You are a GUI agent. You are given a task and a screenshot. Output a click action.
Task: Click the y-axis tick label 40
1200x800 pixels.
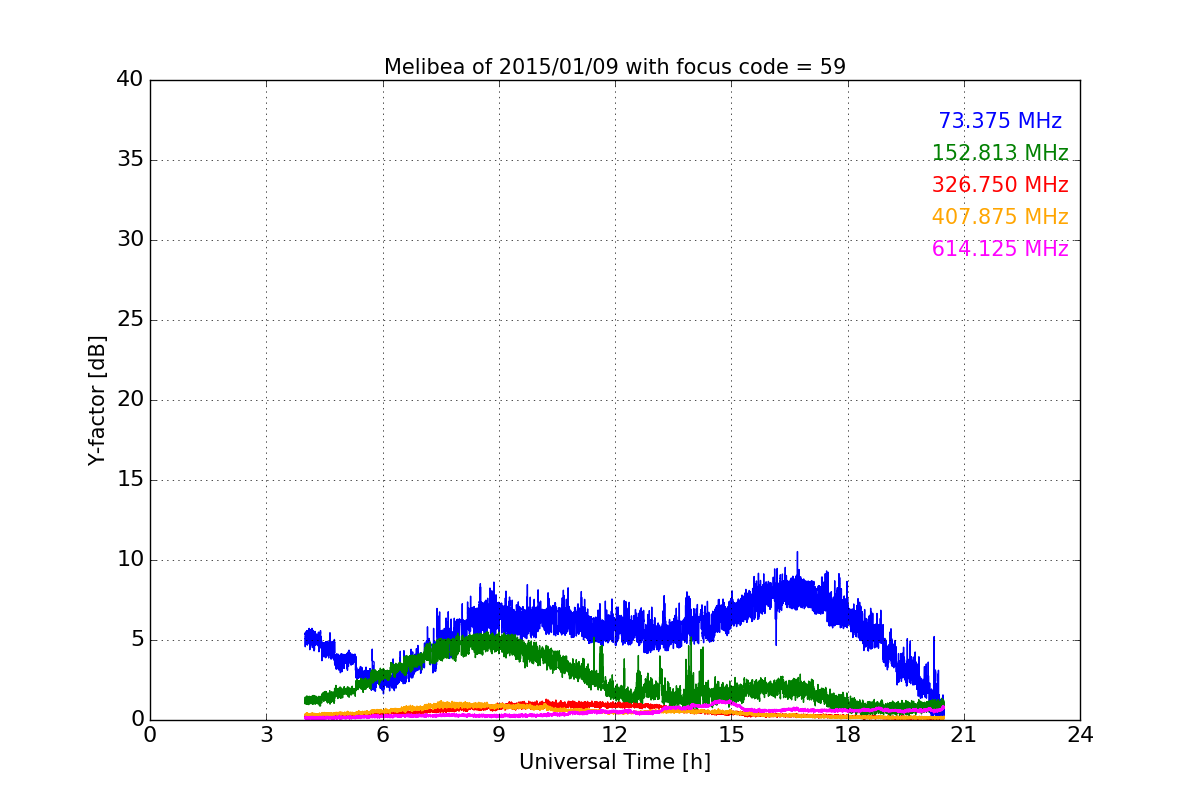[x=130, y=80]
